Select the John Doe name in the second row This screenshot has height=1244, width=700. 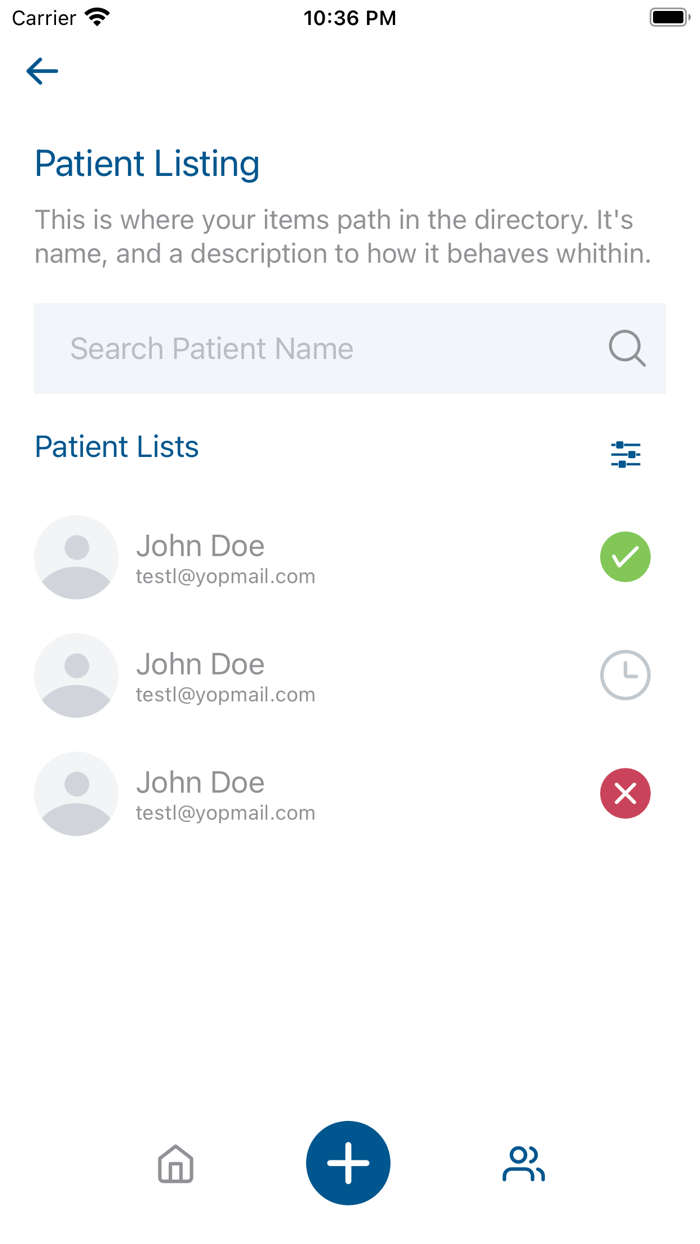tap(200, 664)
